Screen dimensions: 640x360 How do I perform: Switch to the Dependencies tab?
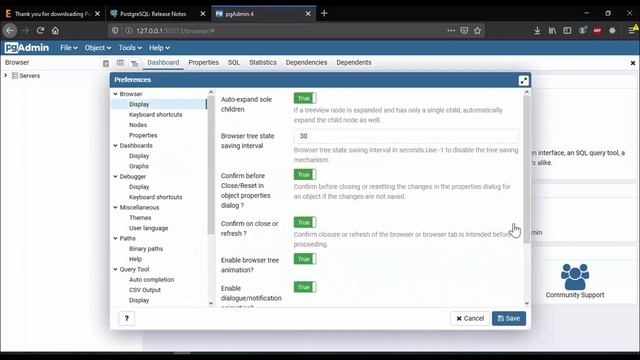[306, 62]
